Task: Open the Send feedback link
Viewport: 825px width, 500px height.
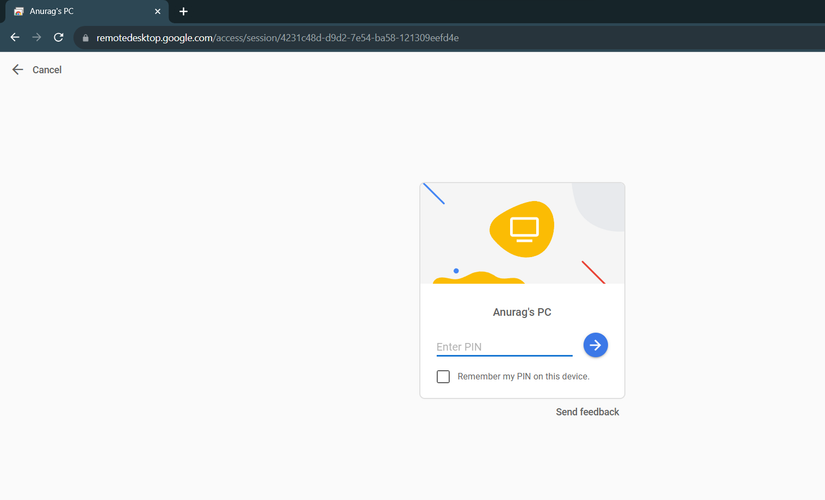Action: click(587, 412)
